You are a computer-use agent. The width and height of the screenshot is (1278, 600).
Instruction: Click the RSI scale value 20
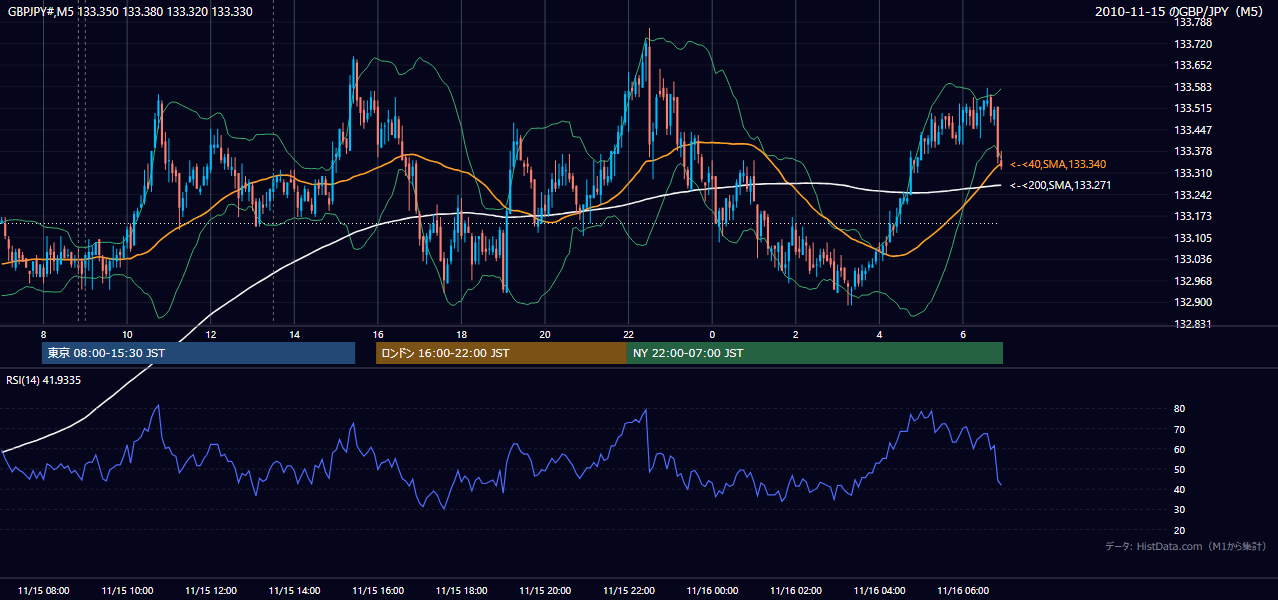point(1180,530)
